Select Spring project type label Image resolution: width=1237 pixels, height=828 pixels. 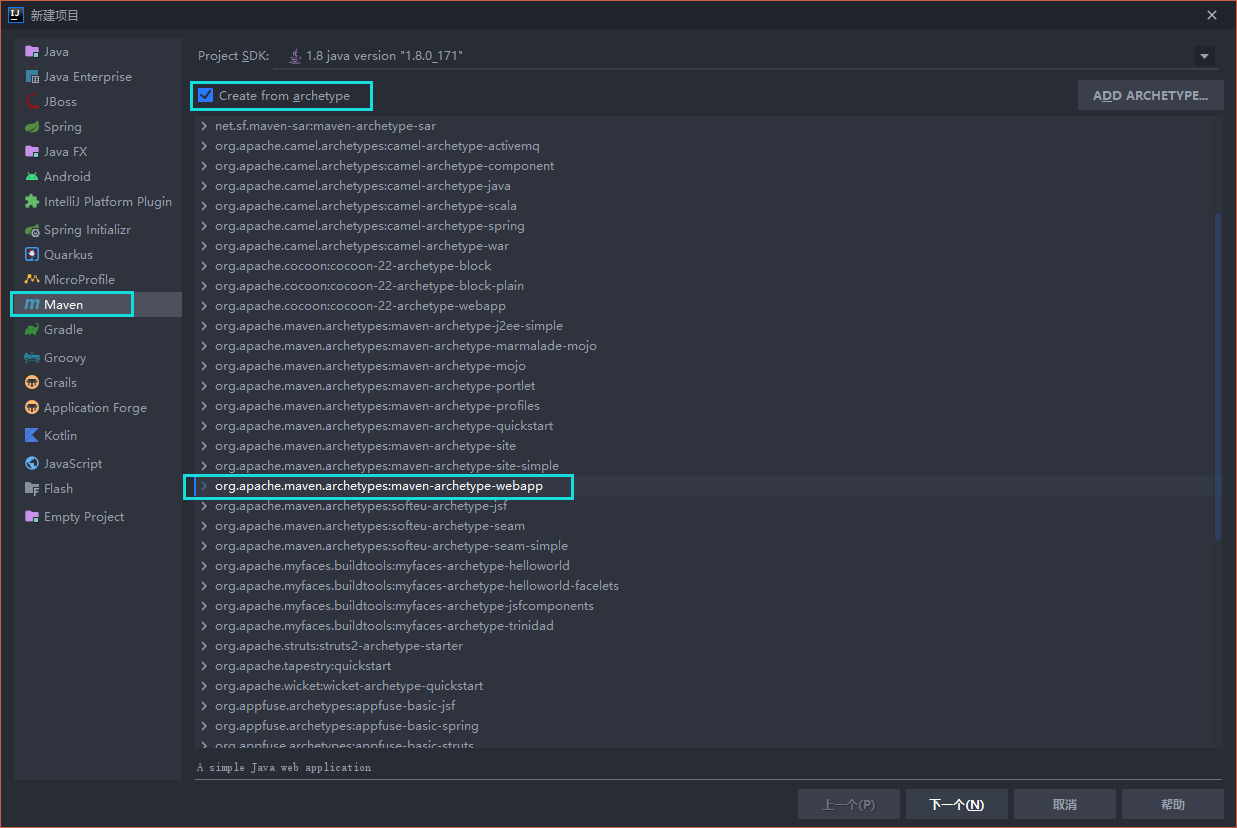pyautogui.click(x=63, y=127)
